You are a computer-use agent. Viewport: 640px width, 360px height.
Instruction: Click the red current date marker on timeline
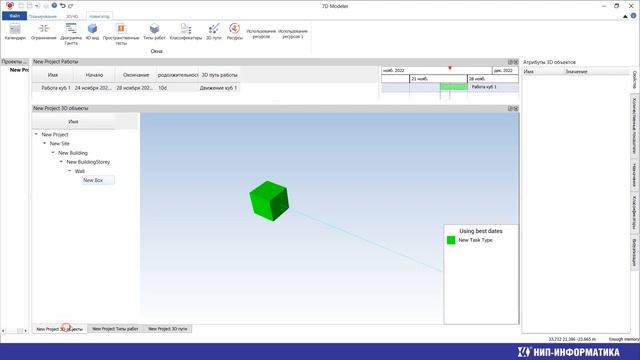click(x=450, y=68)
